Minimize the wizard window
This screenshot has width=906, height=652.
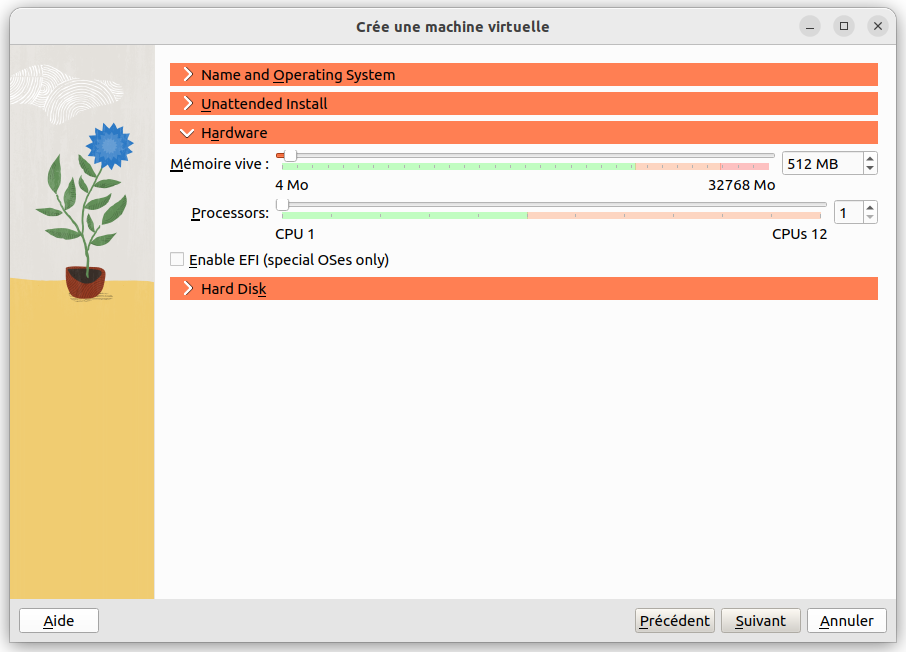[x=809, y=26]
